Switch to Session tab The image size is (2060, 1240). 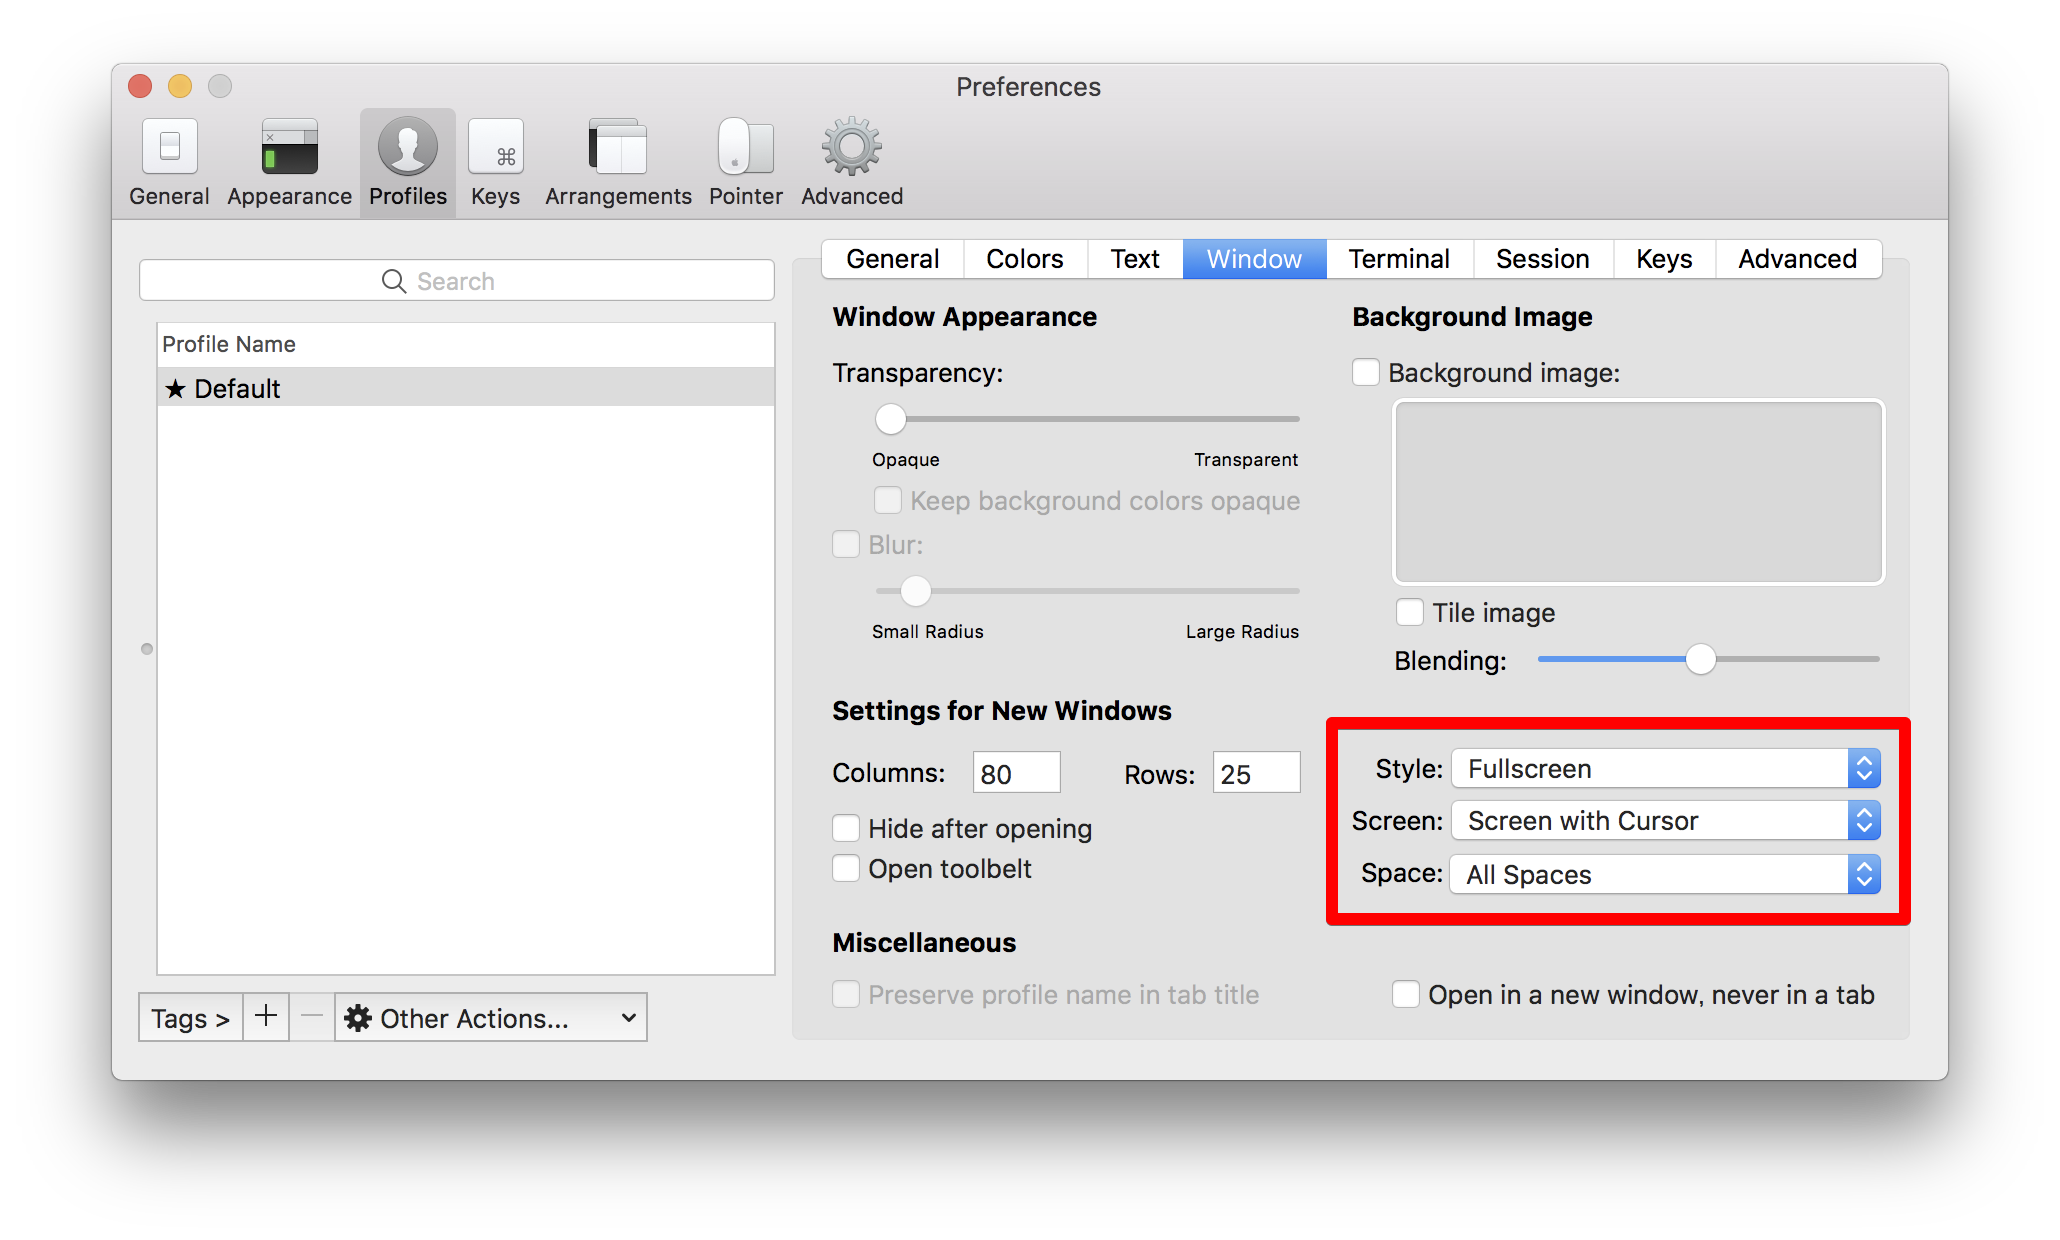[x=1542, y=259]
